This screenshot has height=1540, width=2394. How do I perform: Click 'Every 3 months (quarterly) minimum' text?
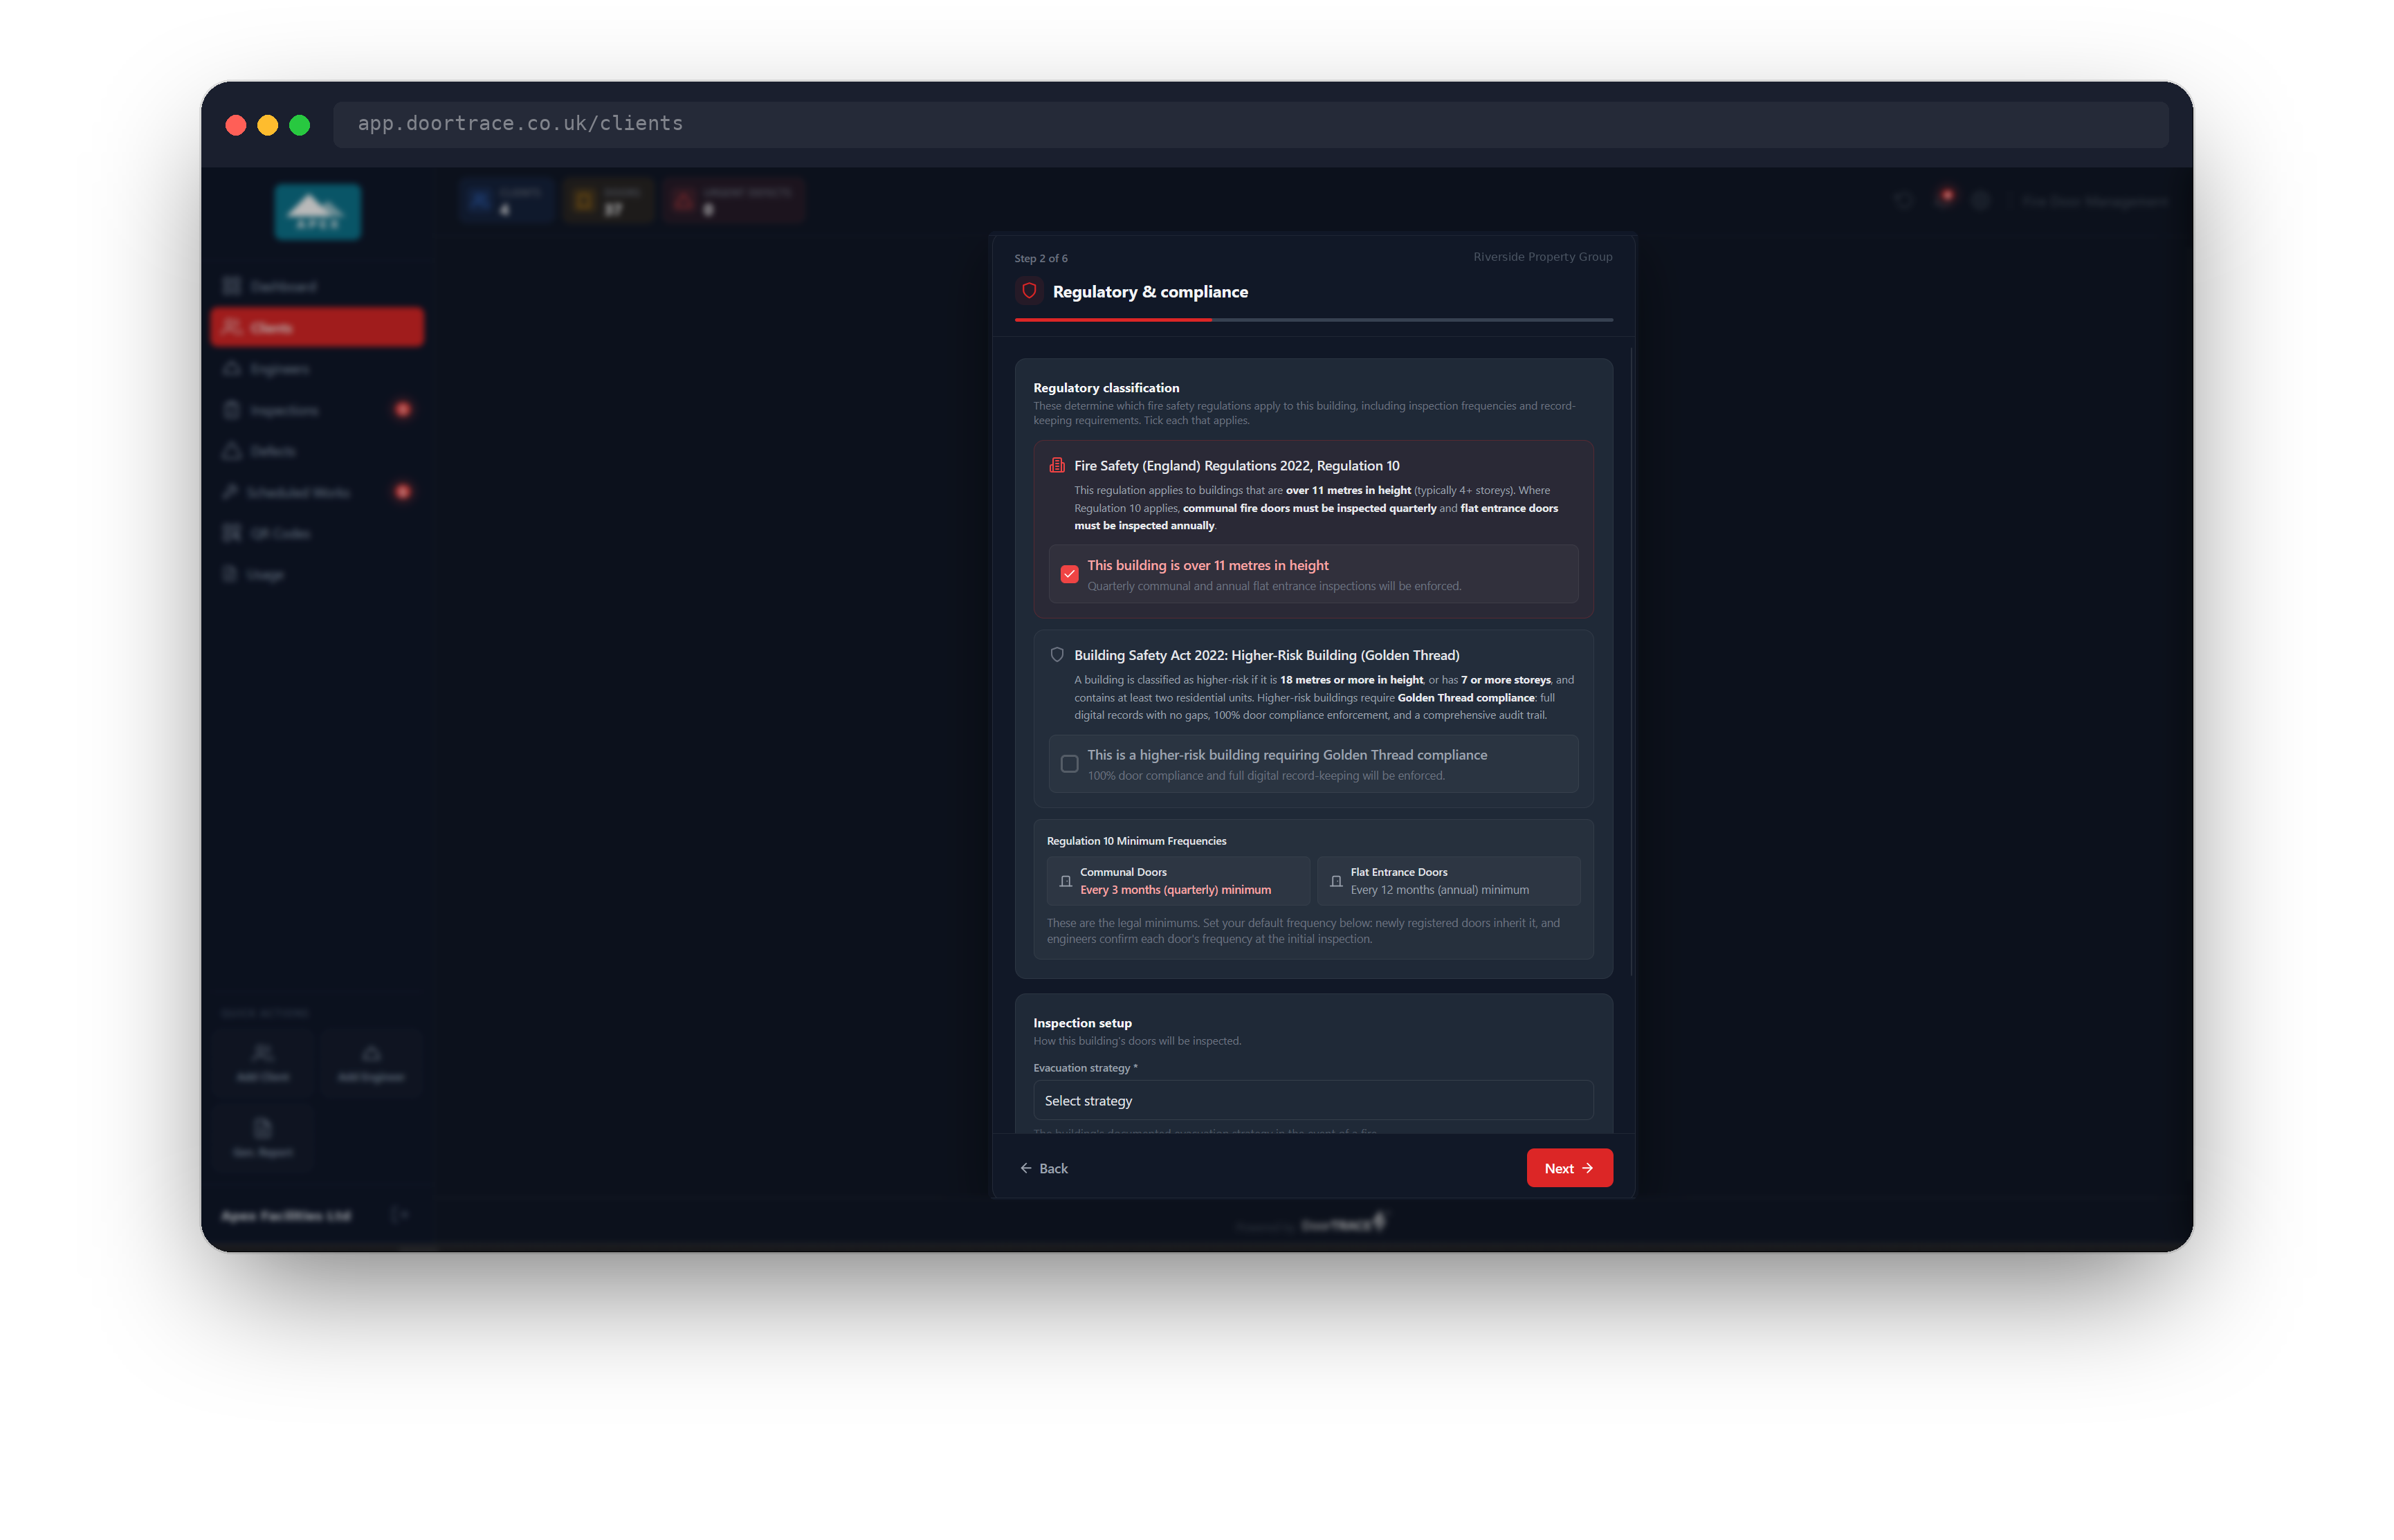(x=1175, y=890)
